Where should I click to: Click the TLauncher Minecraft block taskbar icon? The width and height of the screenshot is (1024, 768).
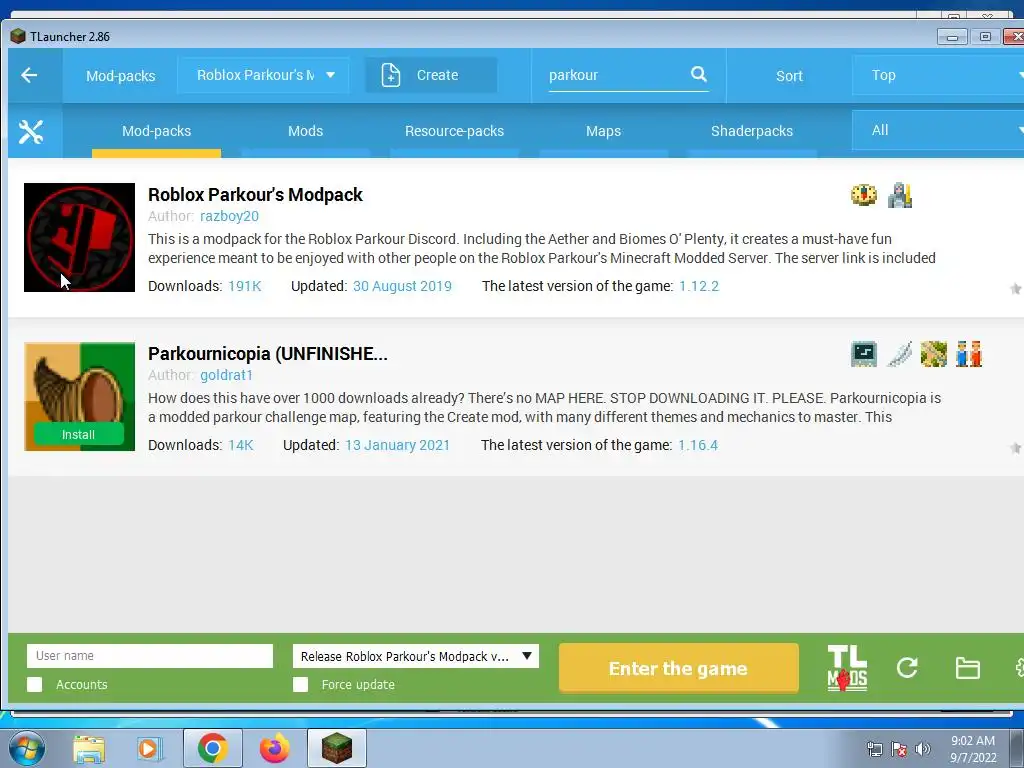point(337,748)
